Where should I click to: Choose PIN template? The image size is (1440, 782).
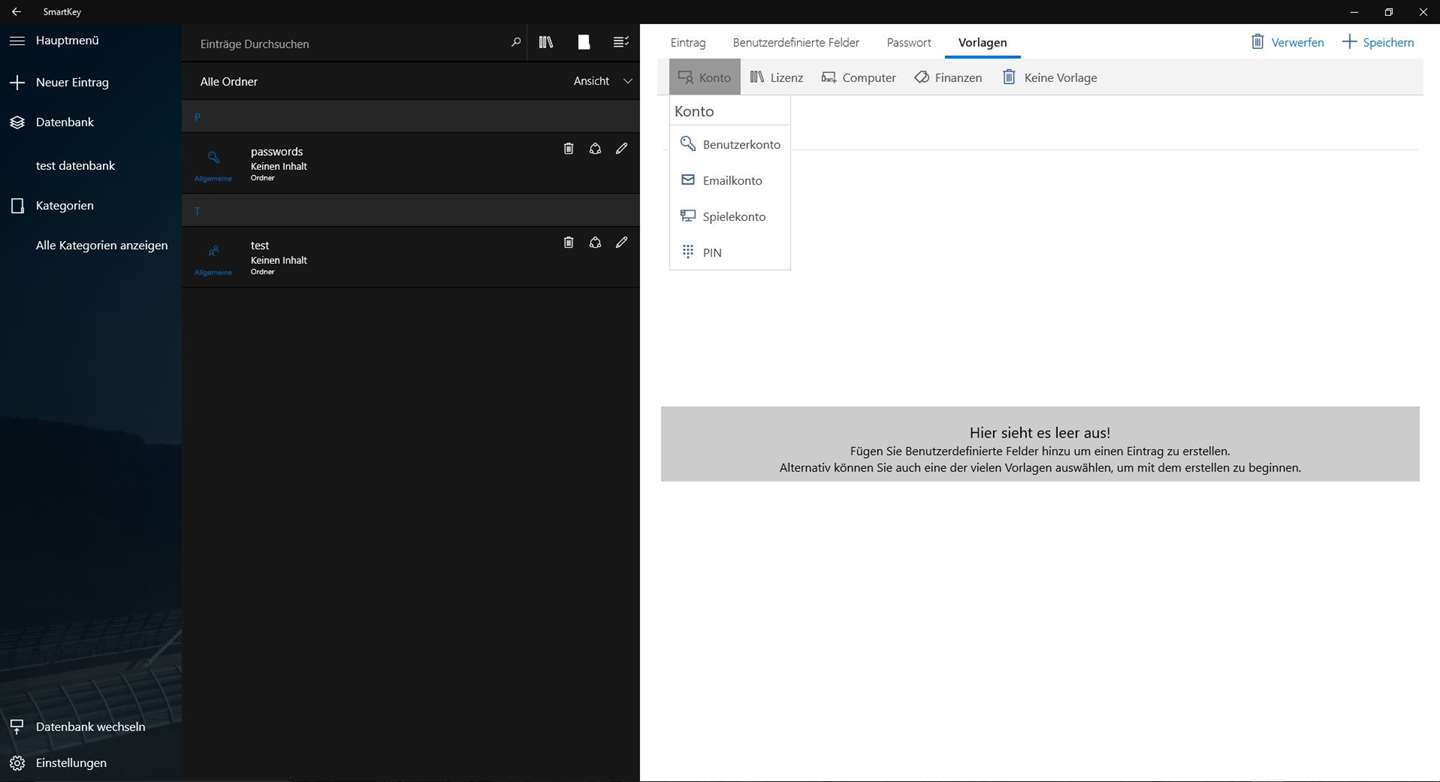click(730, 253)
